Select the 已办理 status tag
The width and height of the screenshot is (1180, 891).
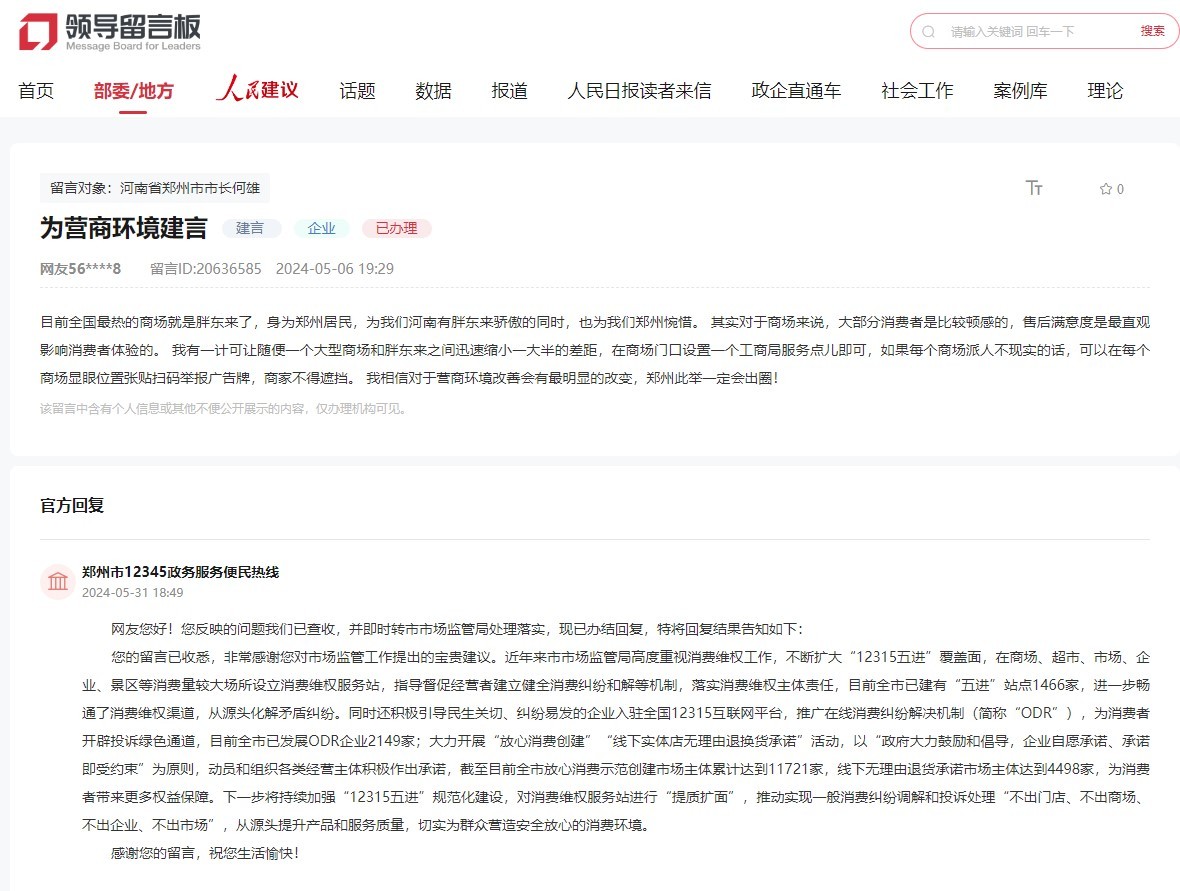(397, 228)
